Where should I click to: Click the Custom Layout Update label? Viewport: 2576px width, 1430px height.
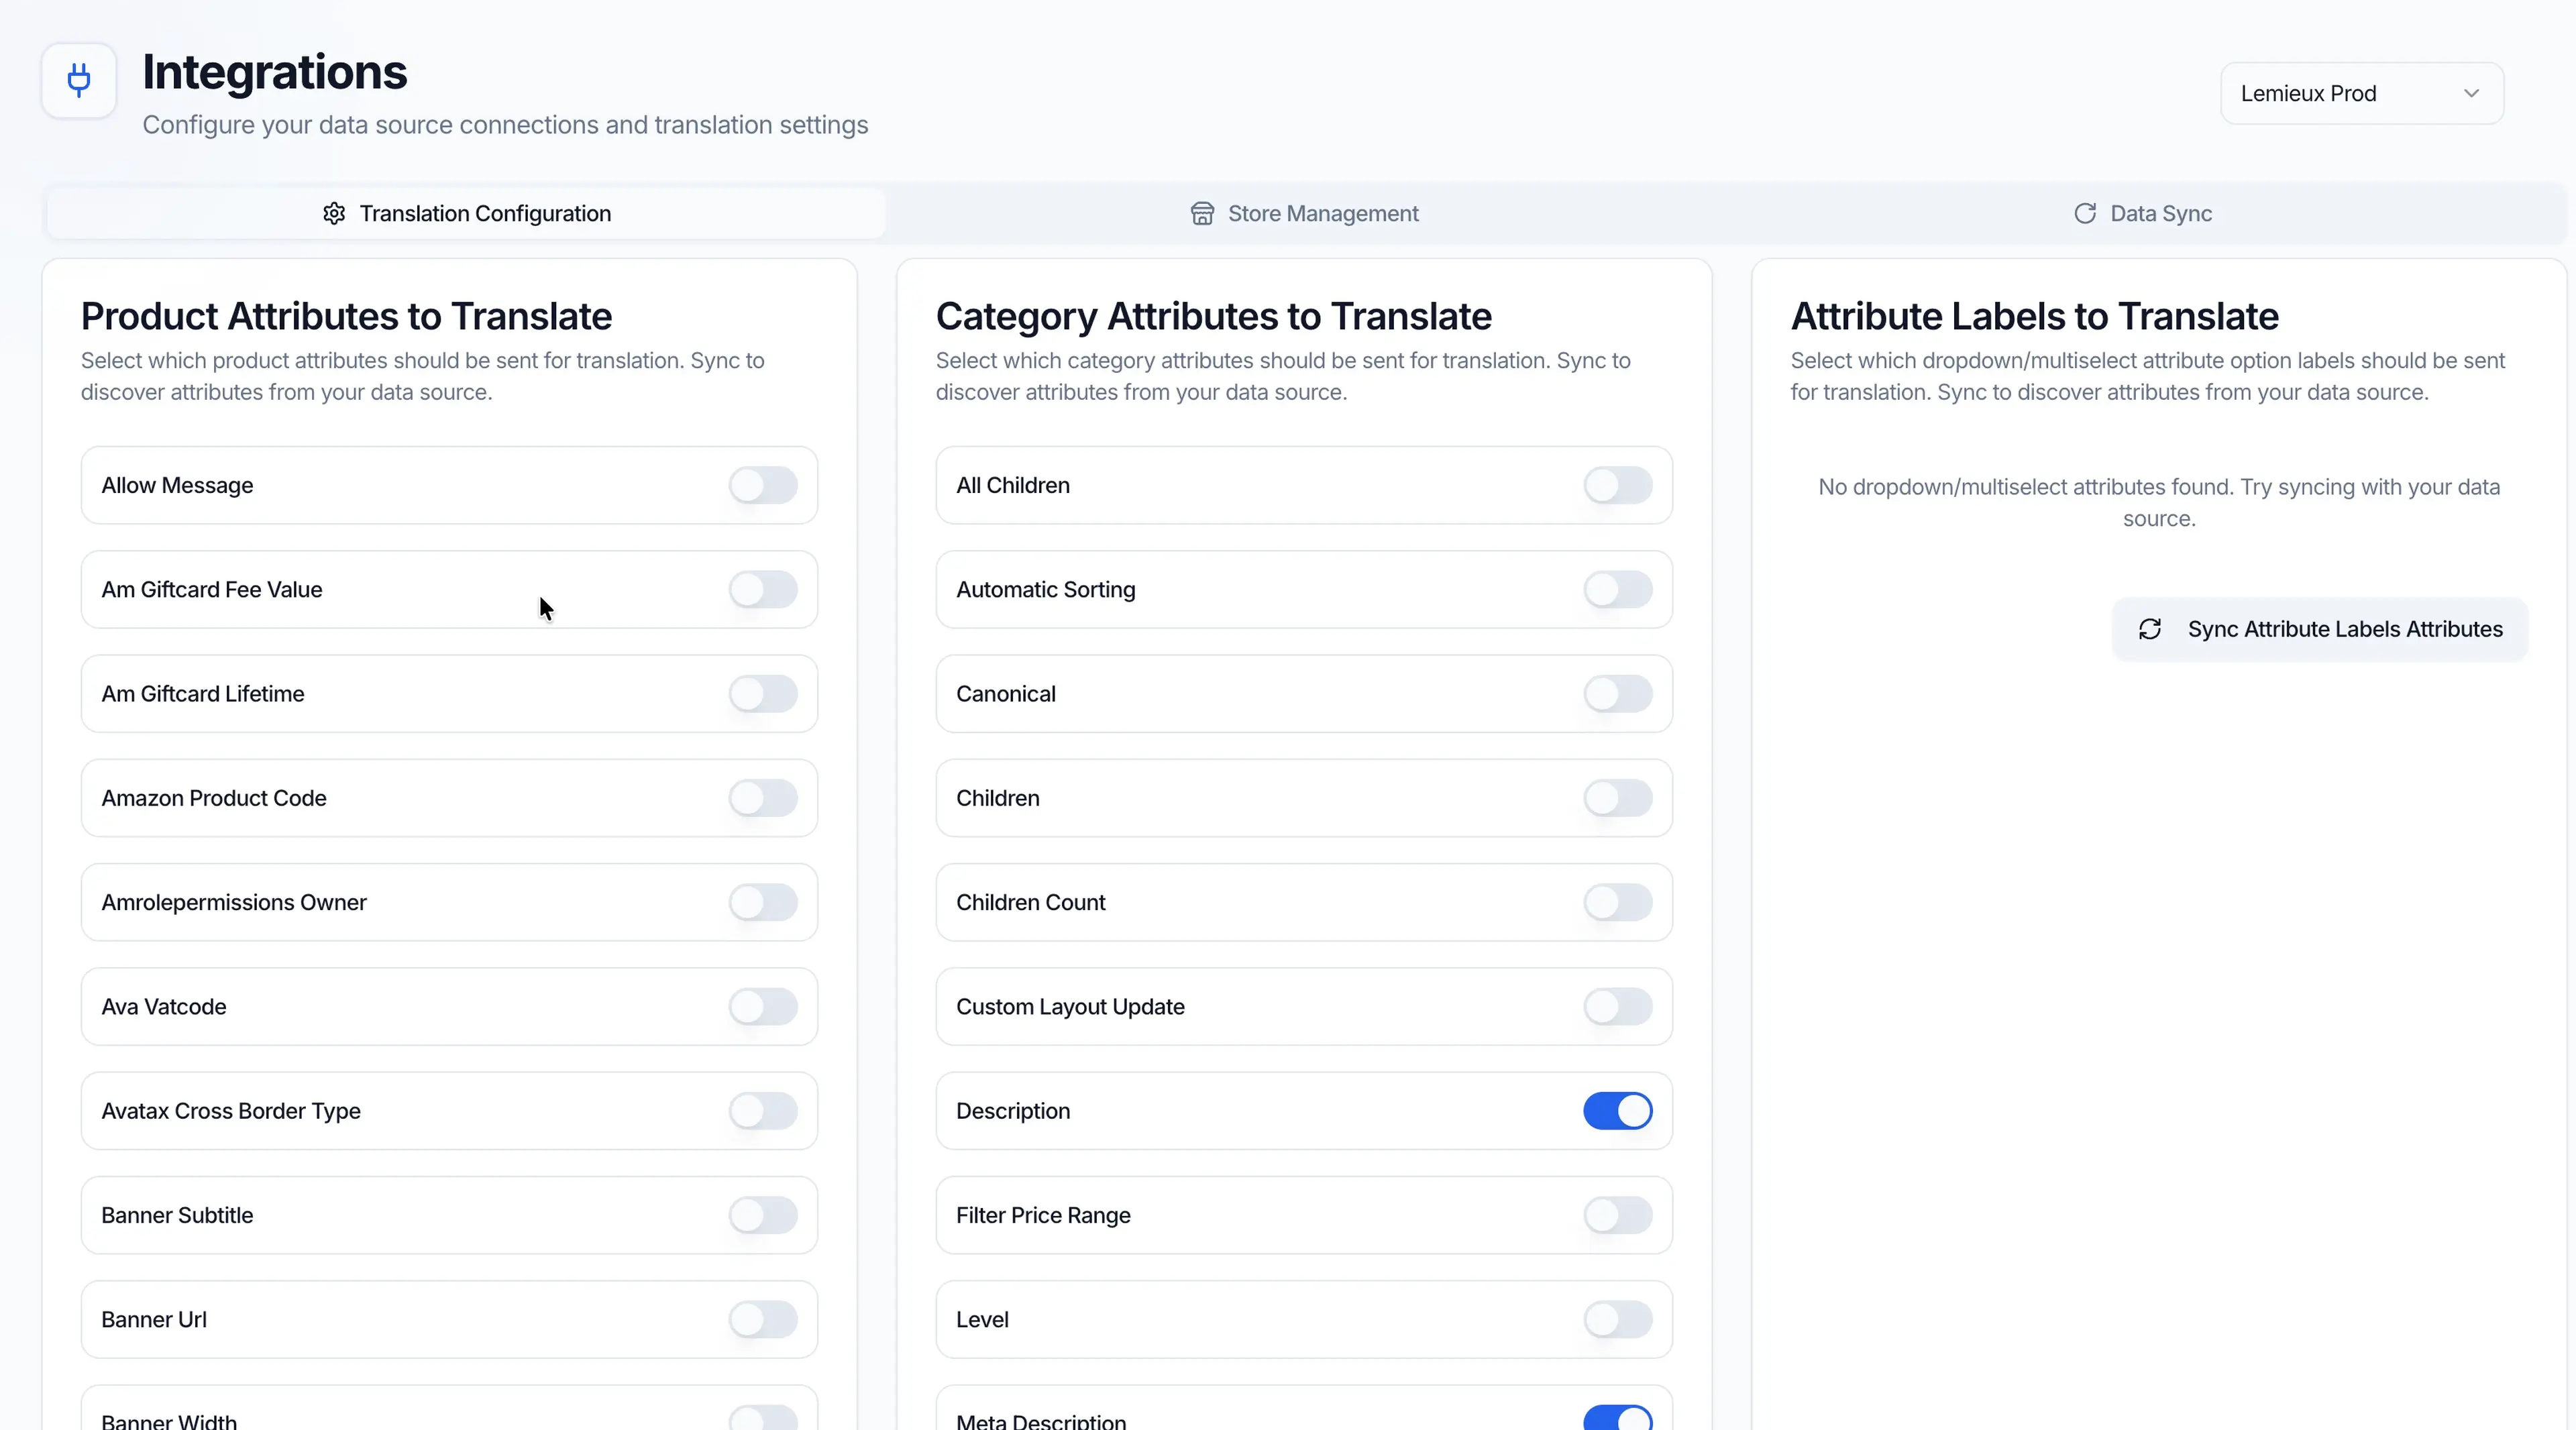[1070, 1006]
